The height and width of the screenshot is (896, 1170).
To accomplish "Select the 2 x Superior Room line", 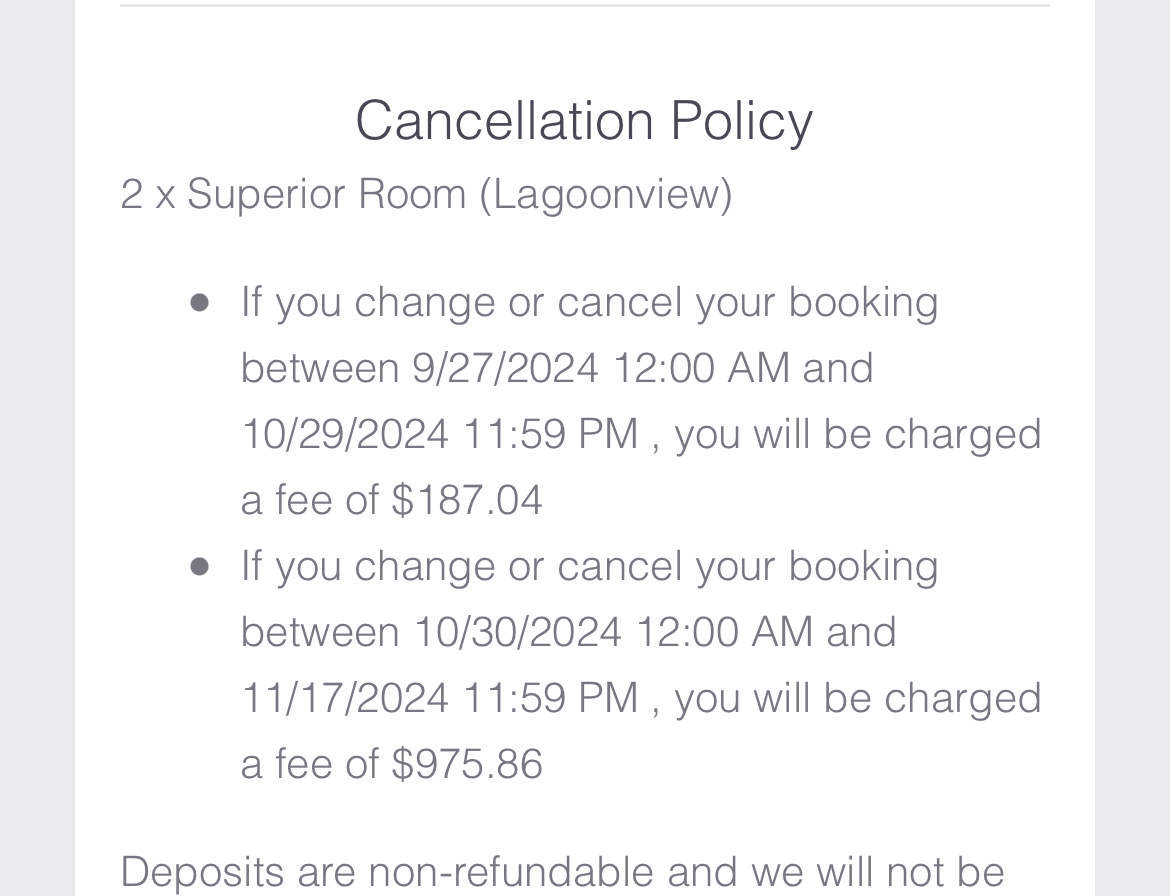I will 425,194.
